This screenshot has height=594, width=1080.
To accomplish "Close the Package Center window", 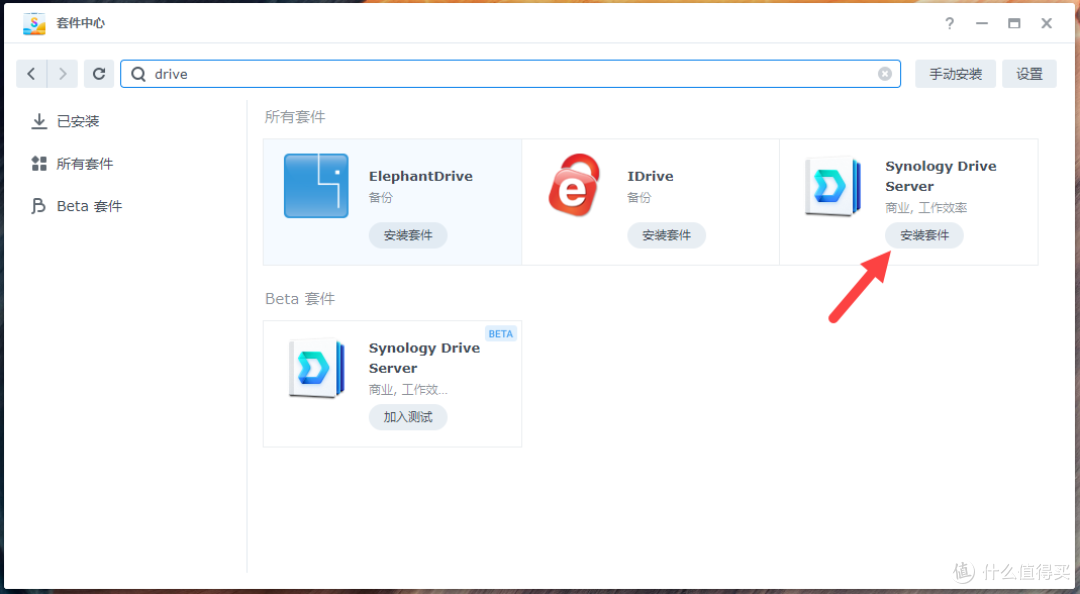I will coord(1046,23).
